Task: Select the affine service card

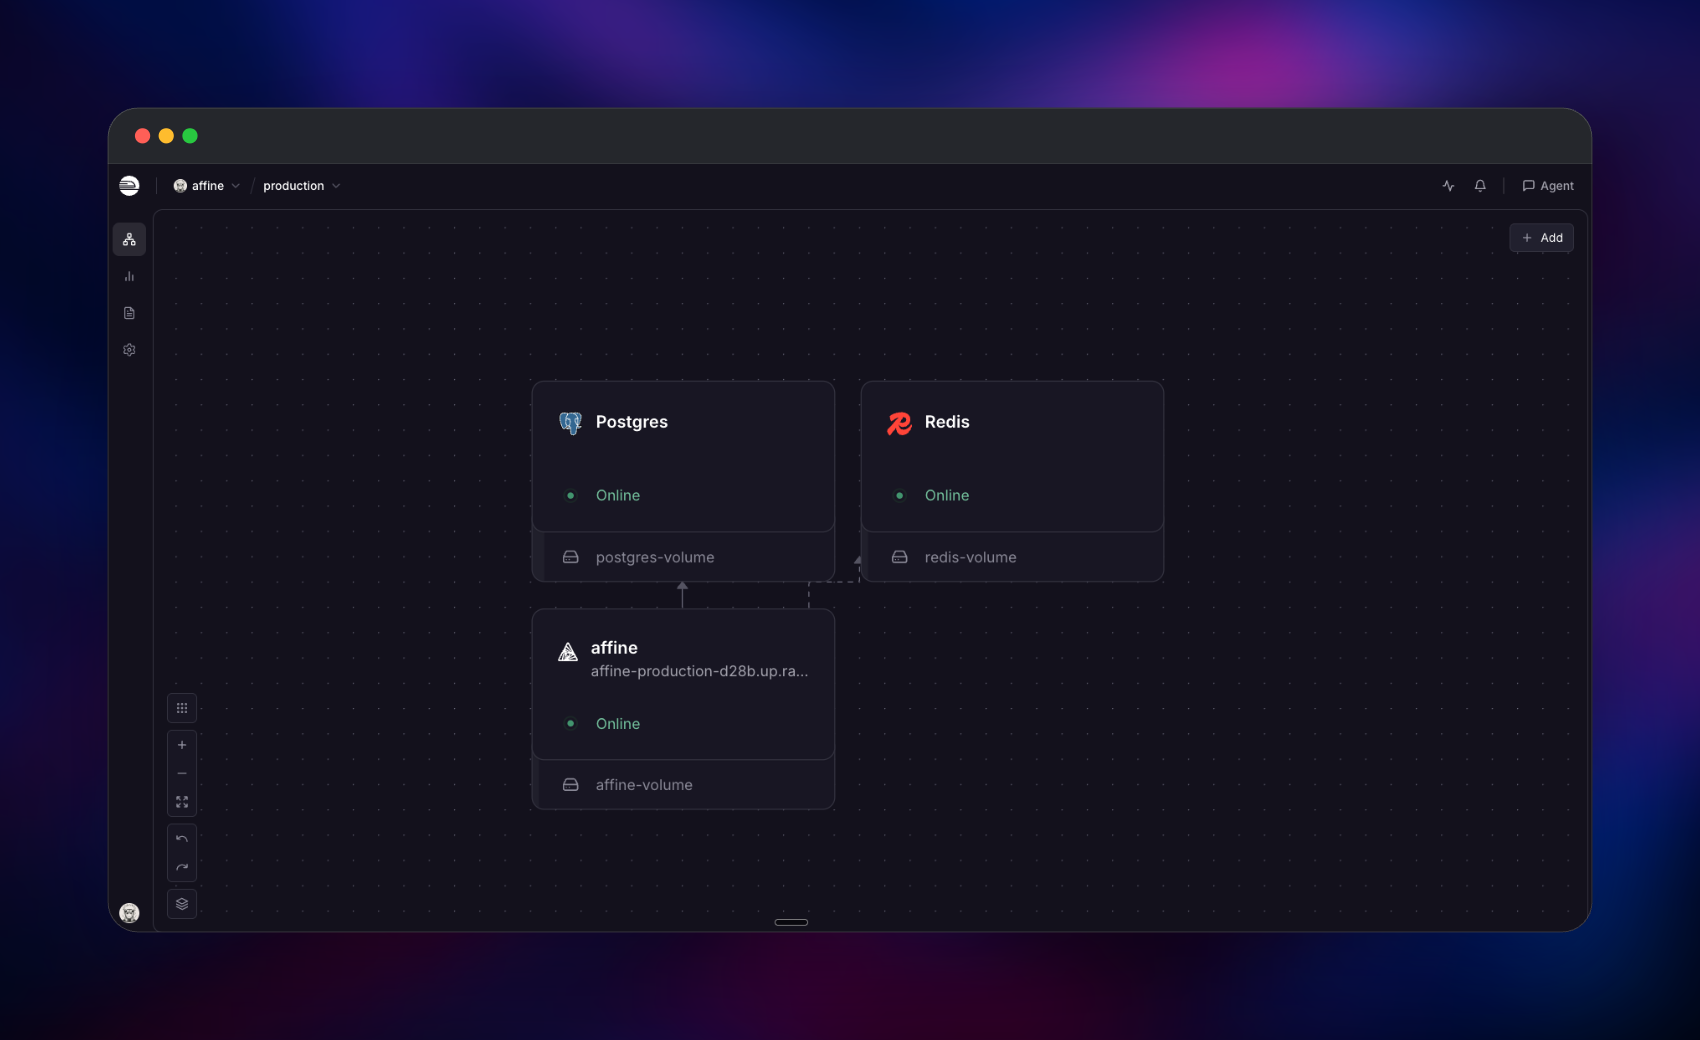Action: click(683, 684)
